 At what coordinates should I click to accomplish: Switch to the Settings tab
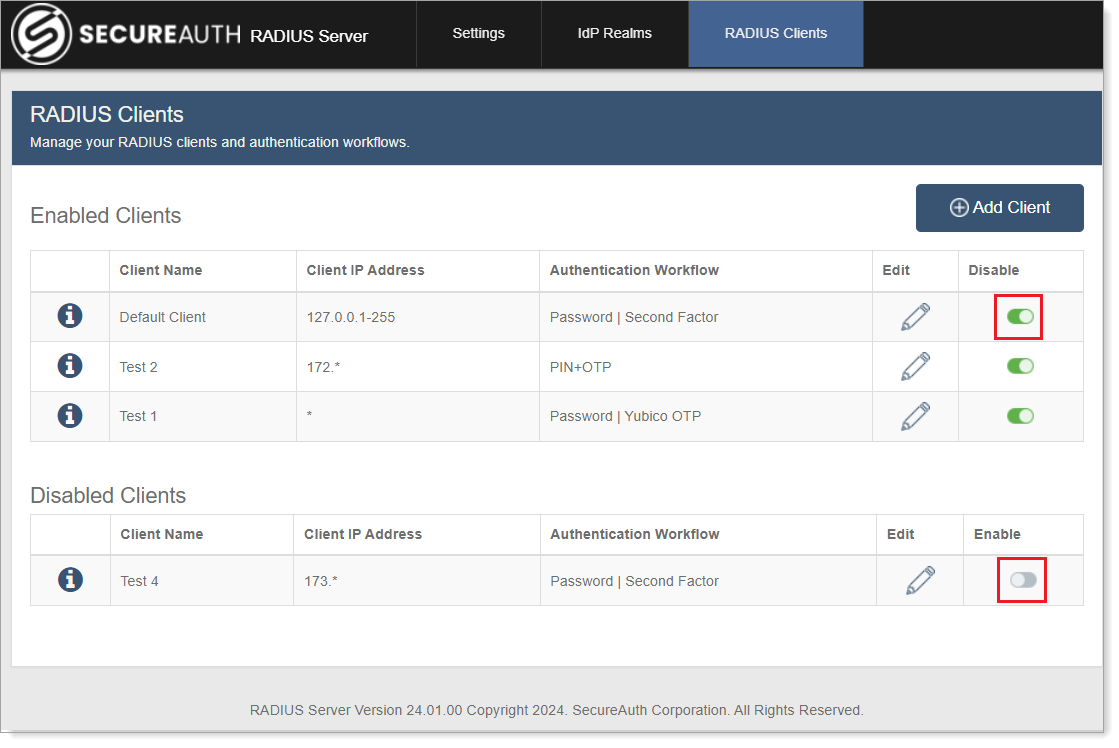coord(478,34)
